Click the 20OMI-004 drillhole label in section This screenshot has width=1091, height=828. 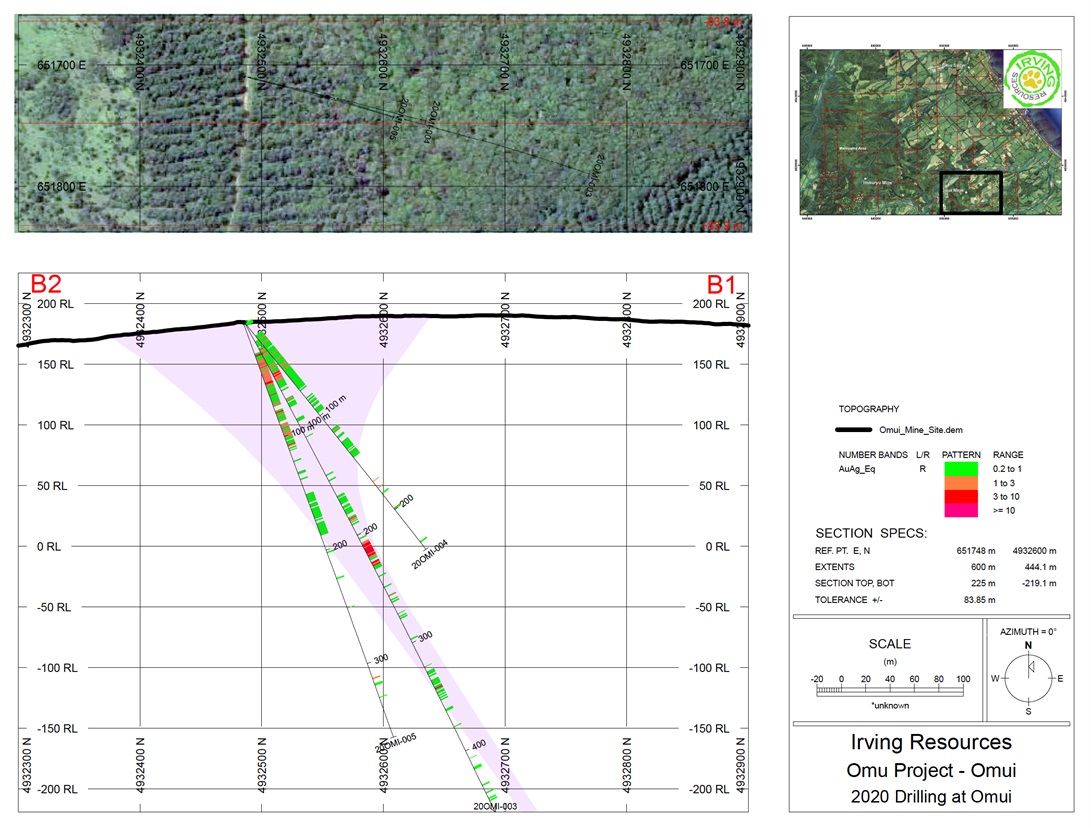429,555
